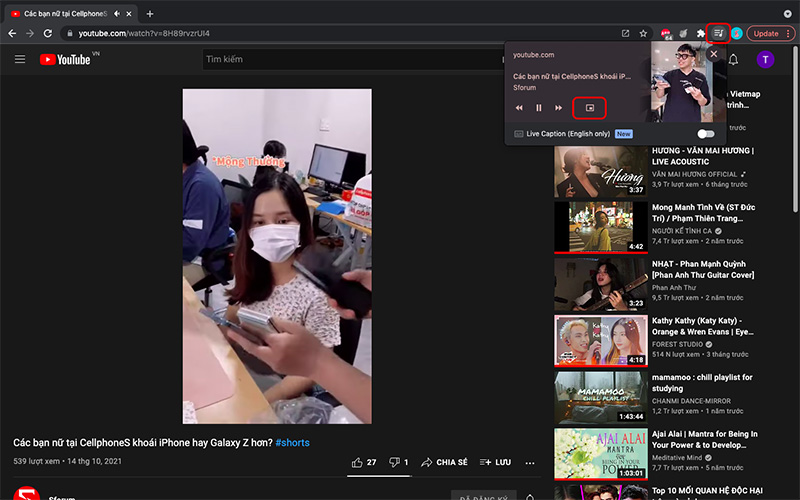Open more actions three-dot menu below the video

pos(530,463)
